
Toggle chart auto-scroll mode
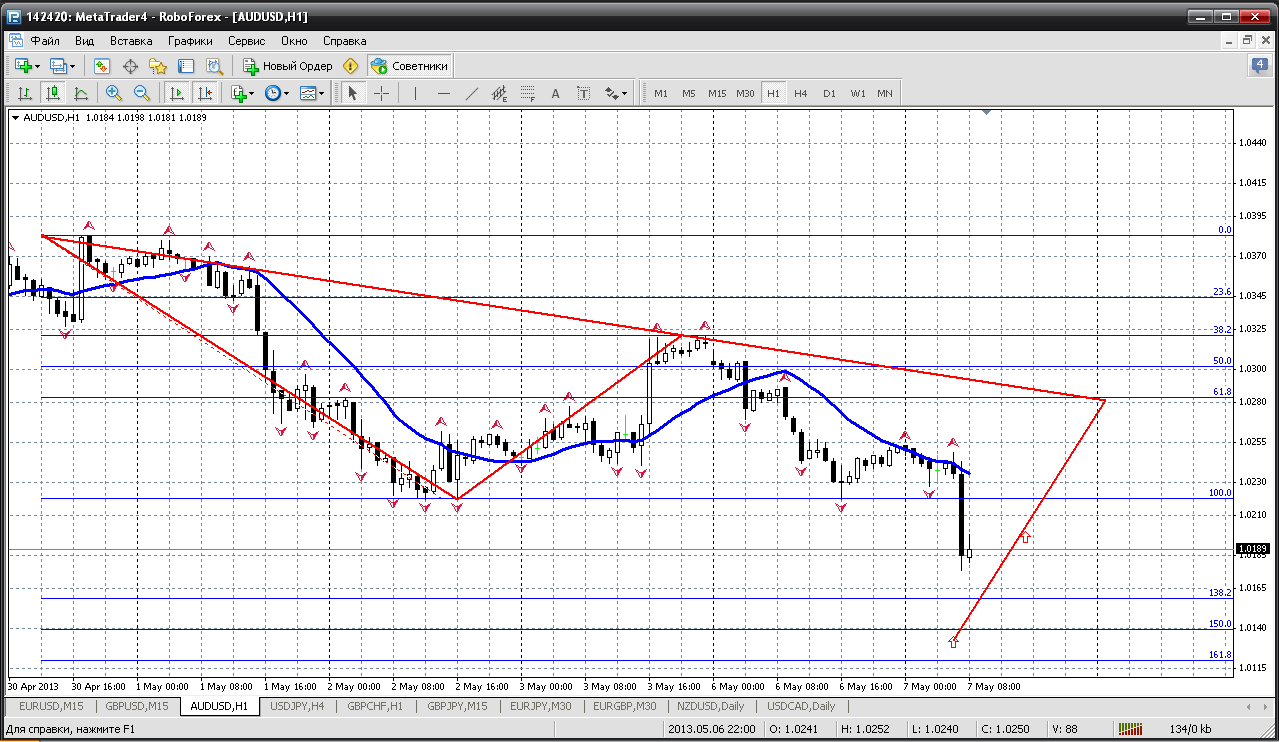tap(177, 93)
